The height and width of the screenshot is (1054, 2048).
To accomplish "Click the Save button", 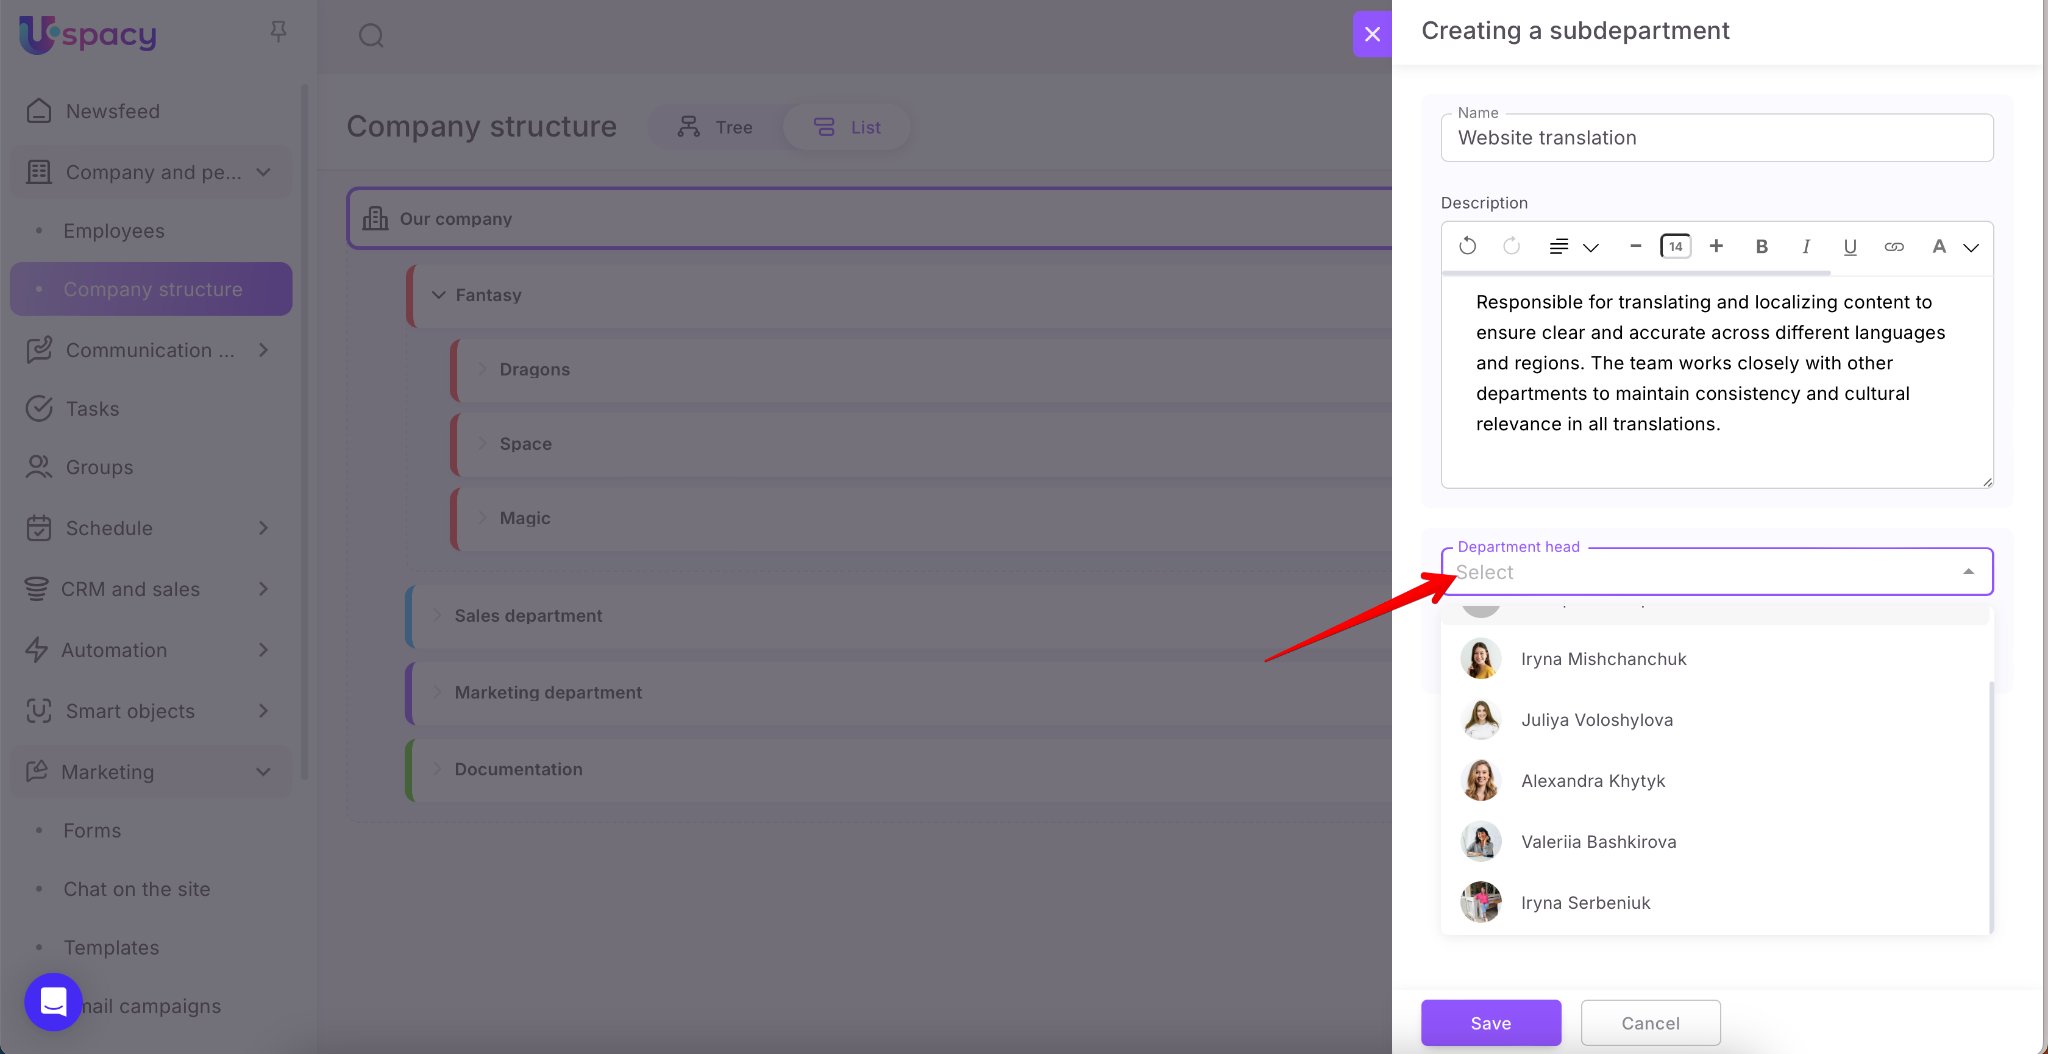I will pos(1490,1023).
